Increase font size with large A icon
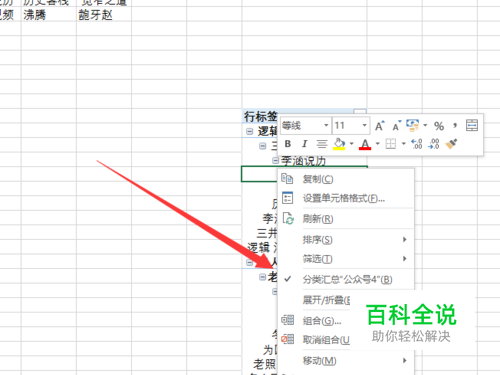The image size is (500, 375). pos(379,126)
